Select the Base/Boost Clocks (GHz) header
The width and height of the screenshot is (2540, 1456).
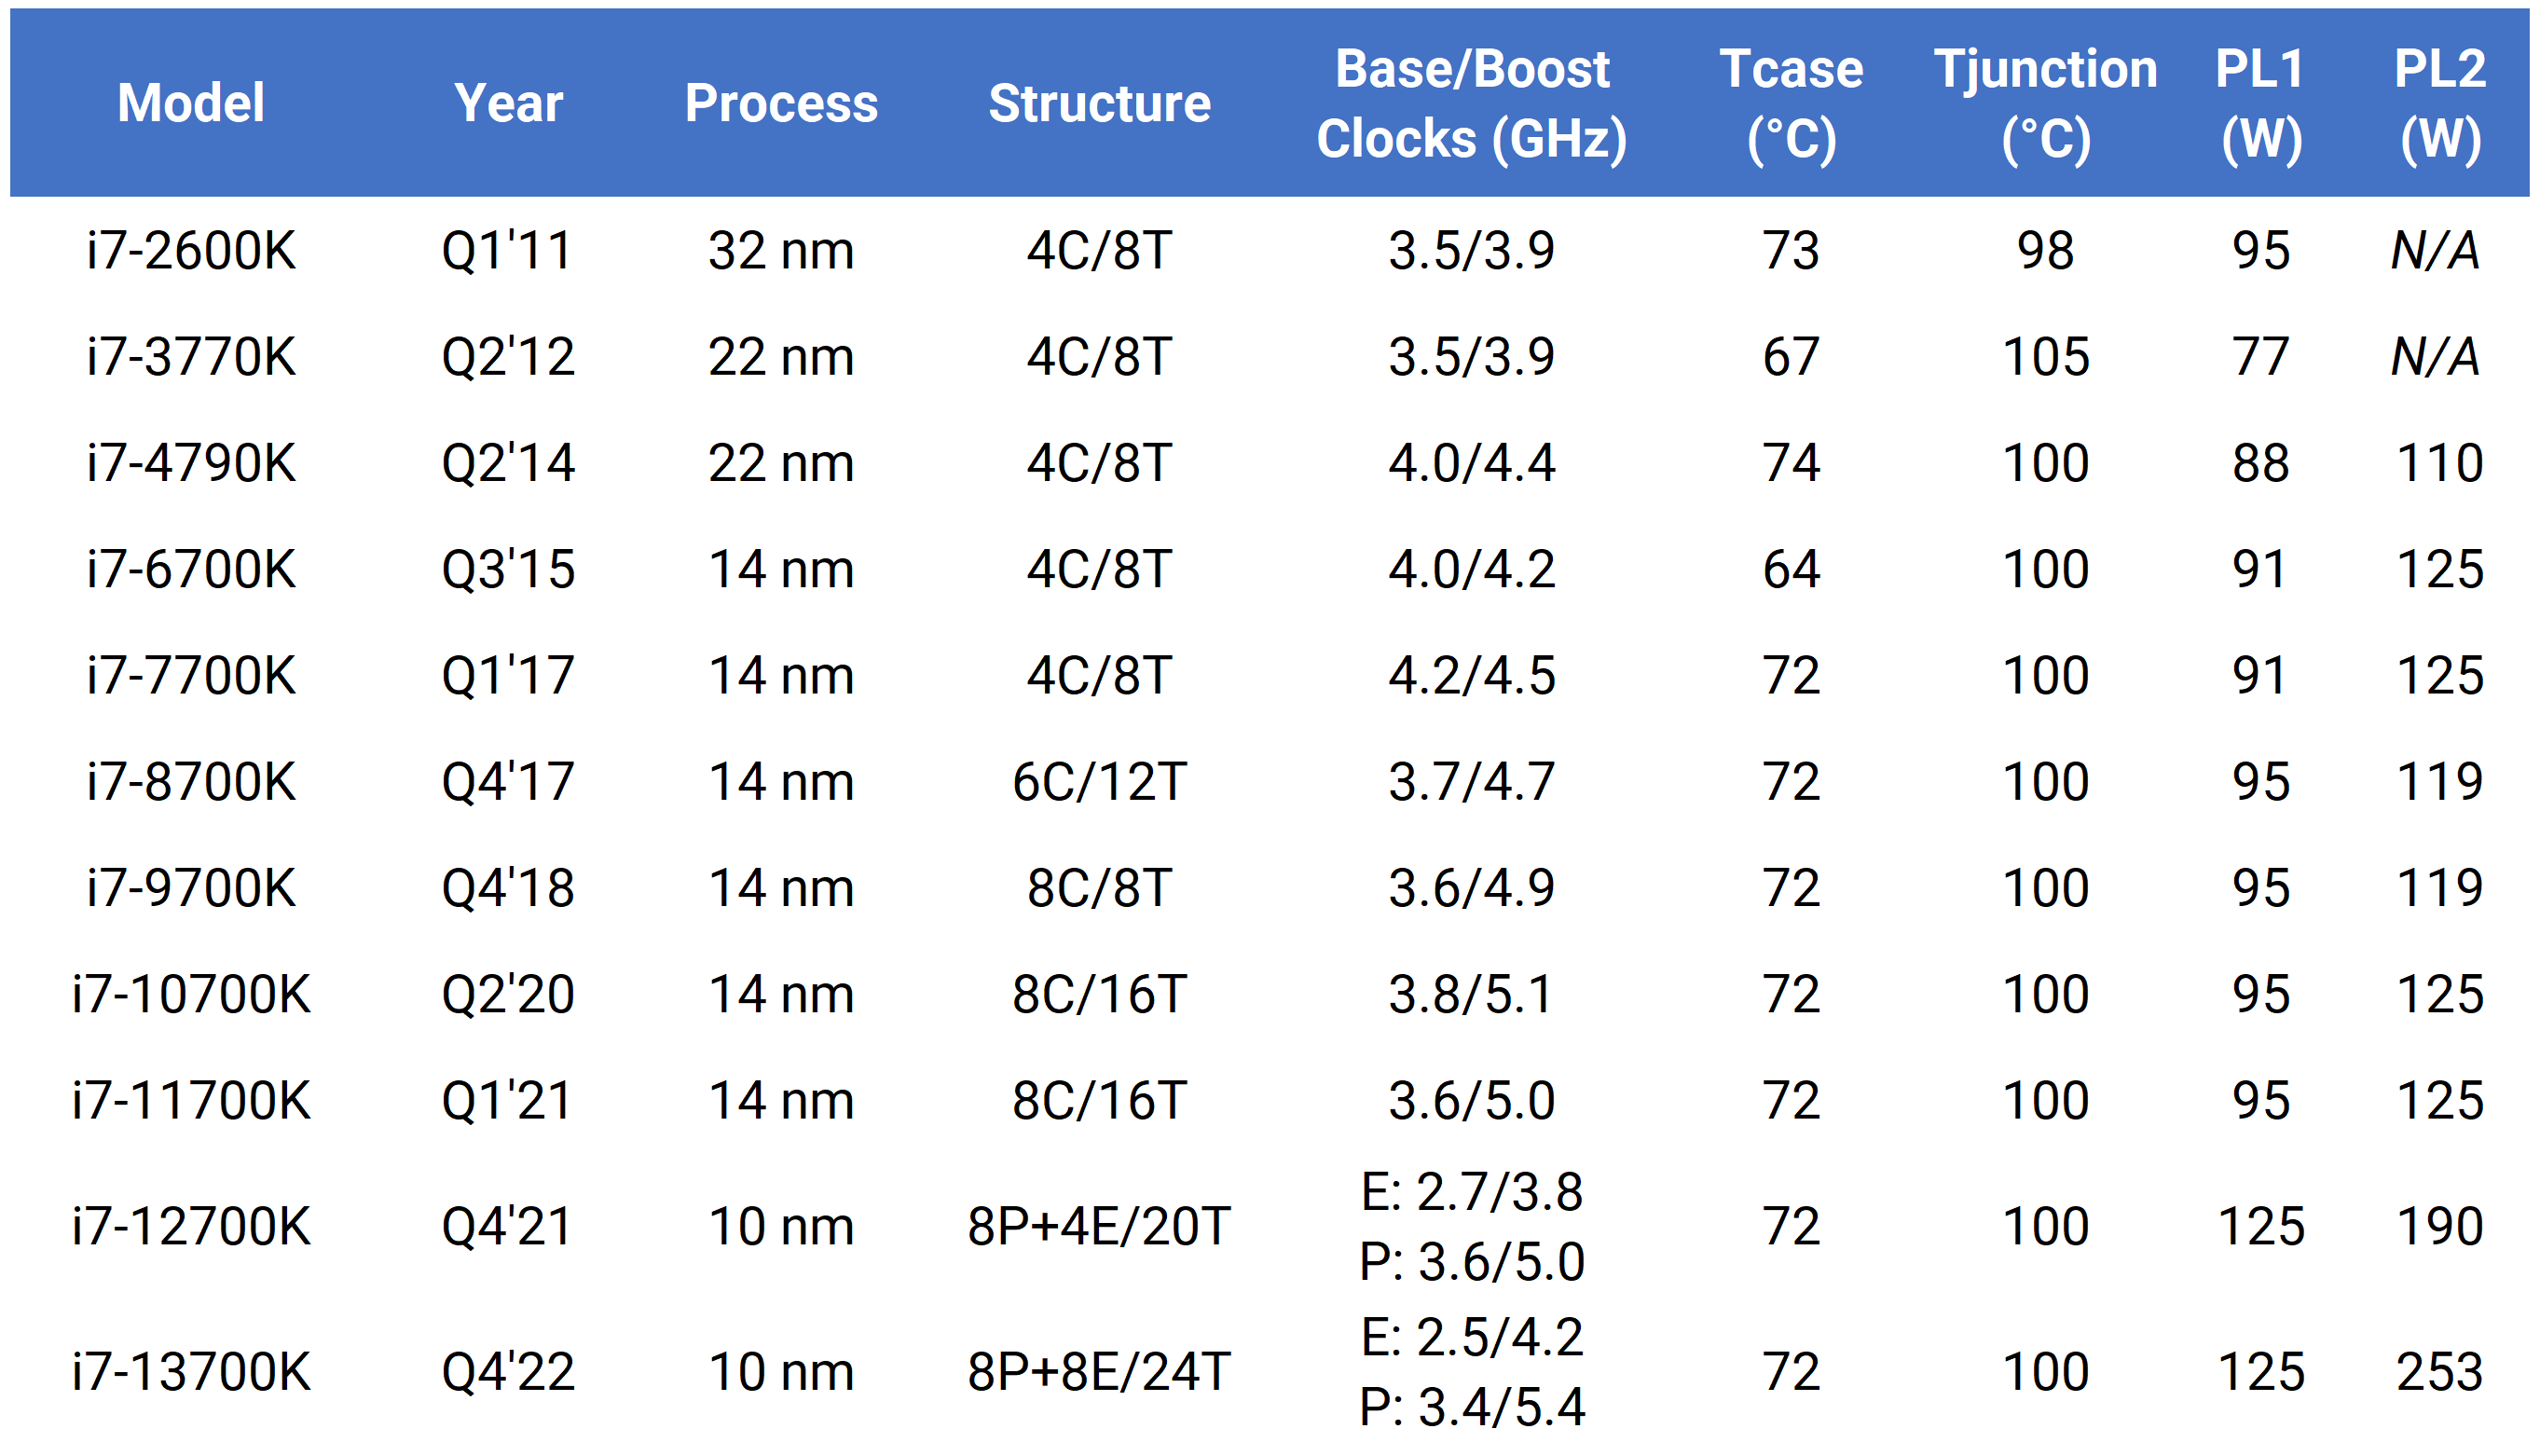1472,103
